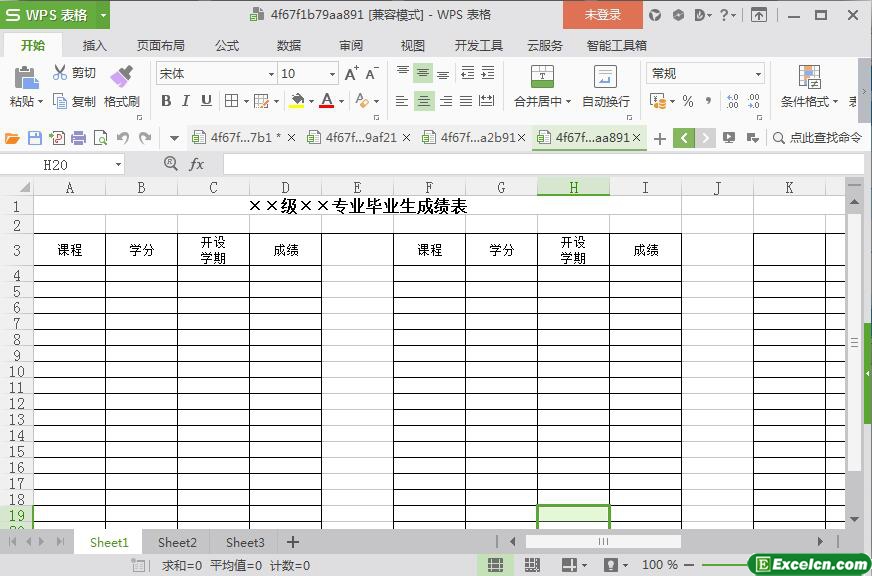Undo the last action
Screen dimensions: 872x576
(123, 138)
